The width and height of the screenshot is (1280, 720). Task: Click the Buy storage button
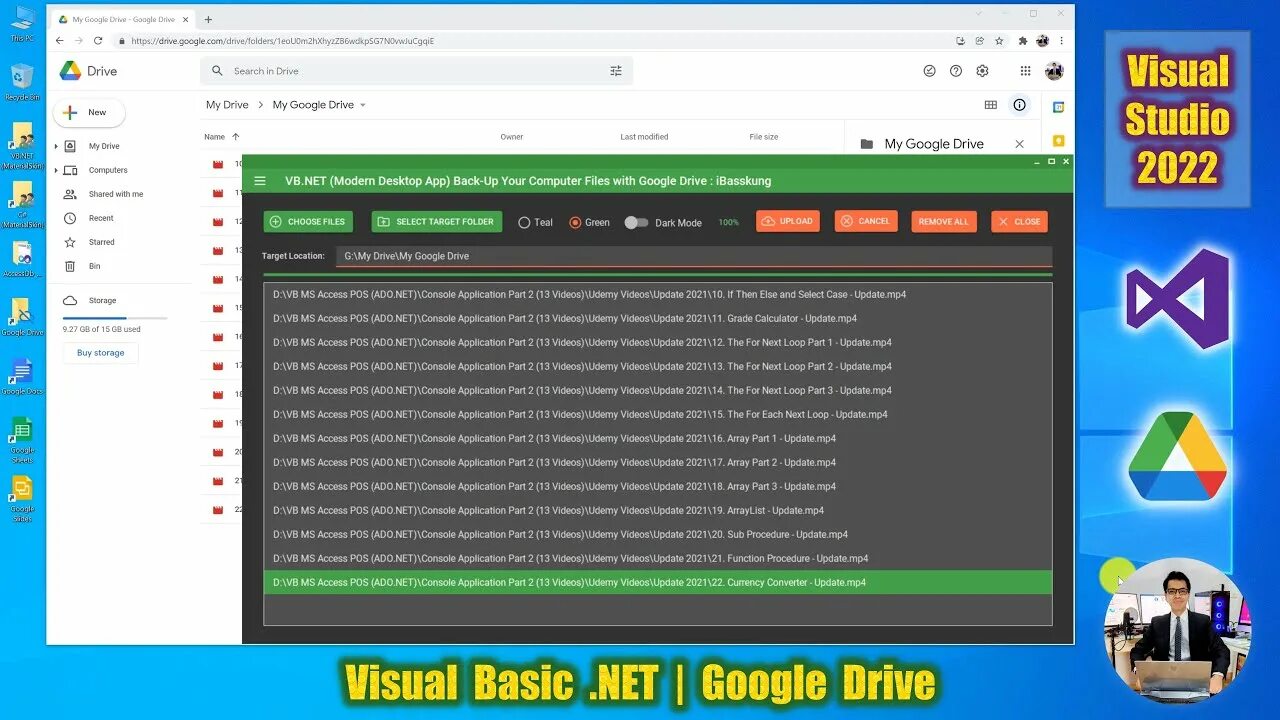pos(101,353)
